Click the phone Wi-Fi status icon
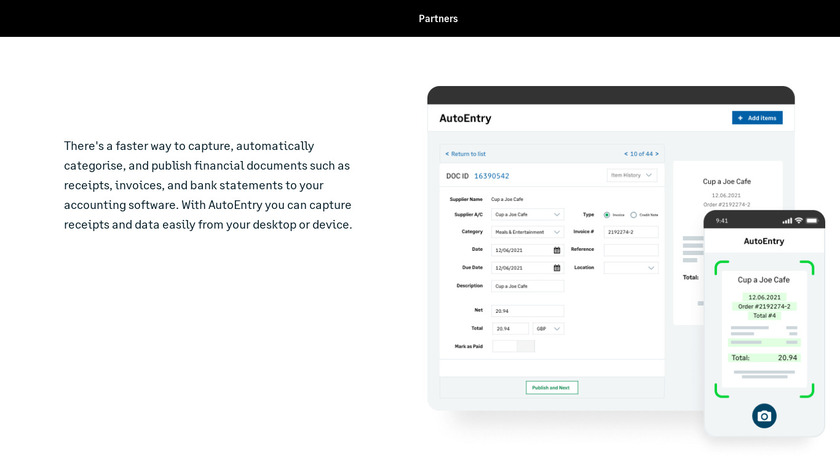Image resolution: width=840 pixels, height=472 pixels. coord(798,220)
